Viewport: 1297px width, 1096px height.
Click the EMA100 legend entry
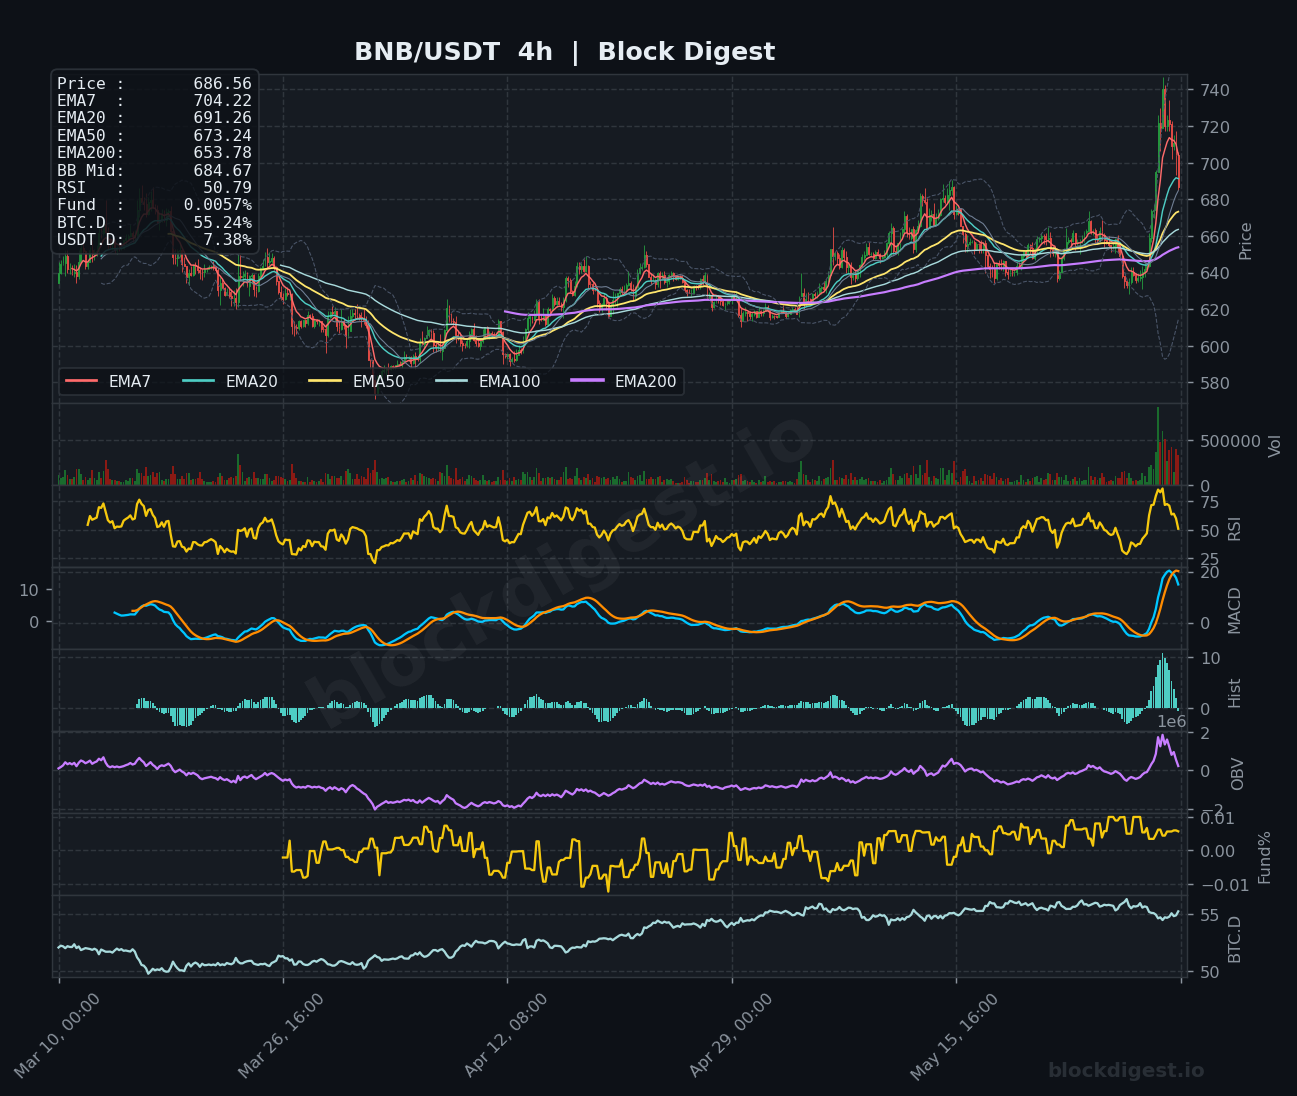tap(488, 381)
